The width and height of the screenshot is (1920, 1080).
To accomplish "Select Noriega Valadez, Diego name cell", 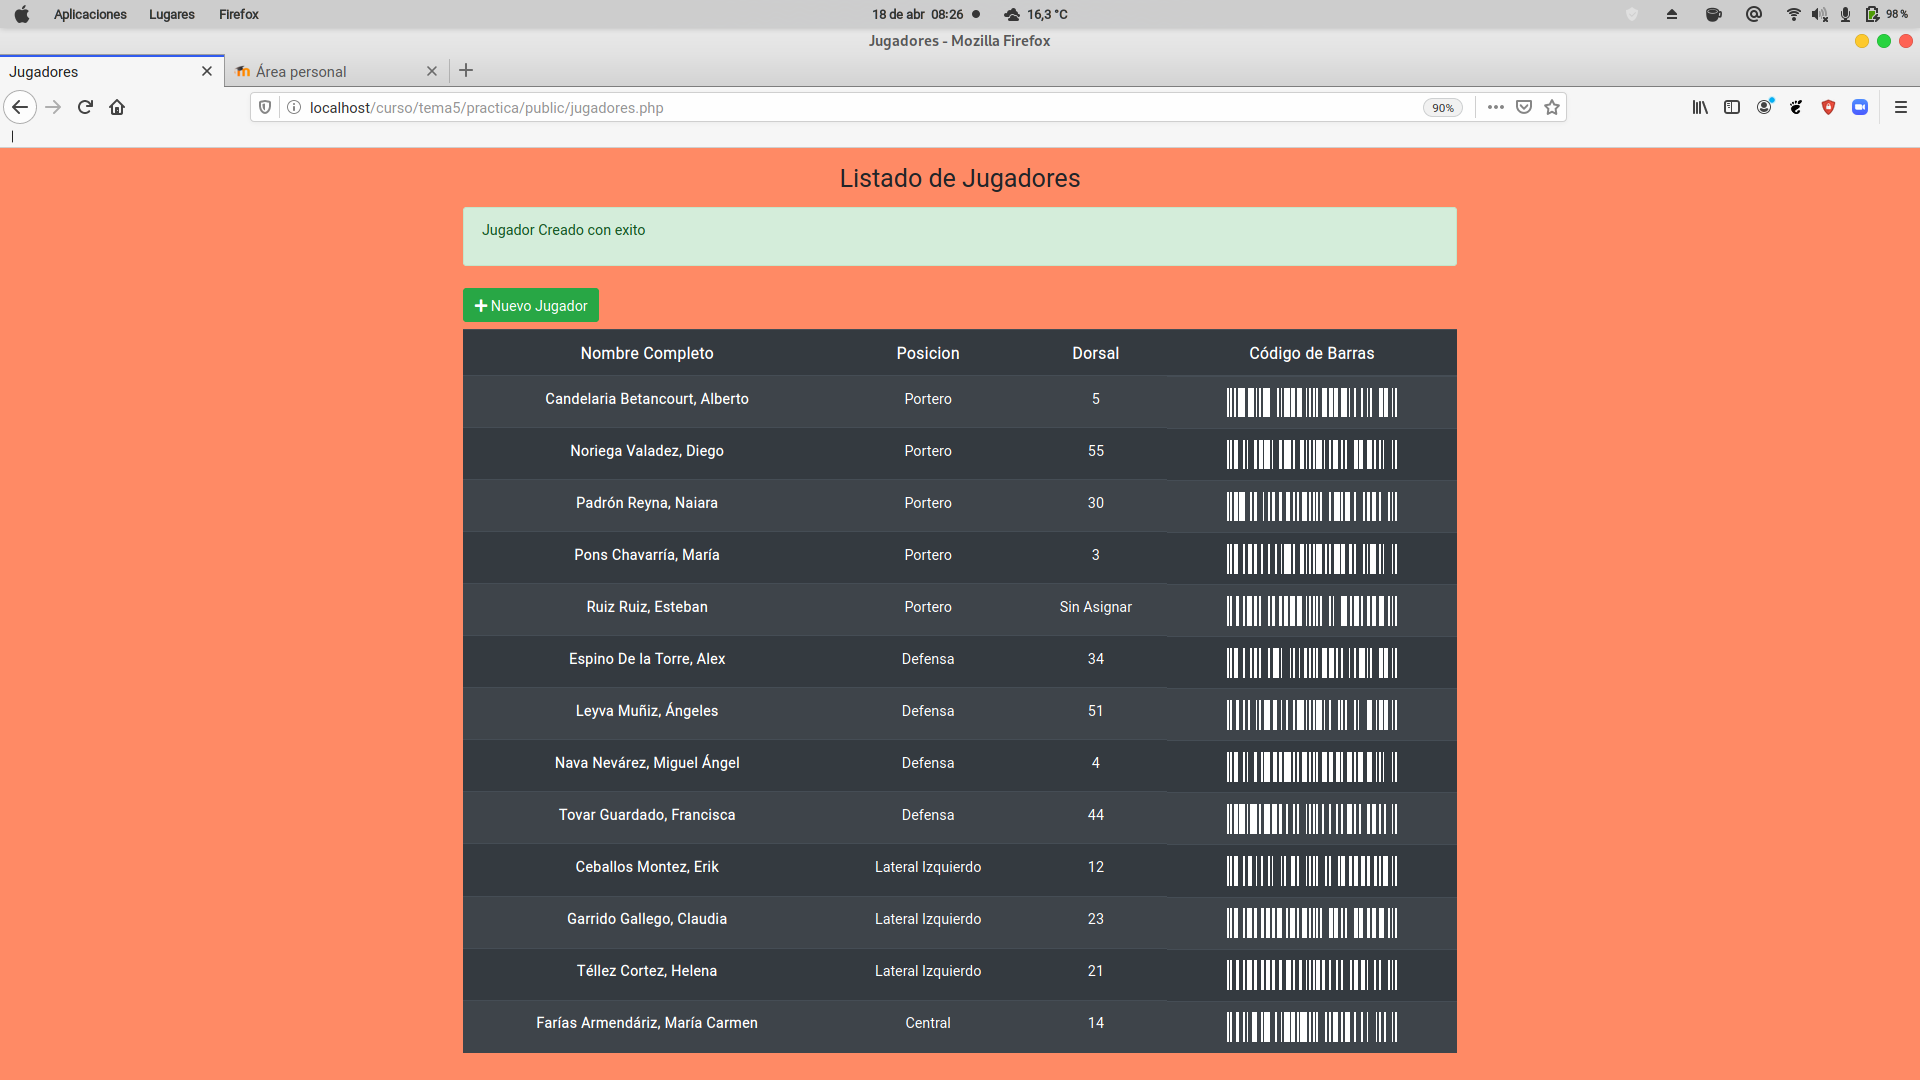I will [647, 451].
